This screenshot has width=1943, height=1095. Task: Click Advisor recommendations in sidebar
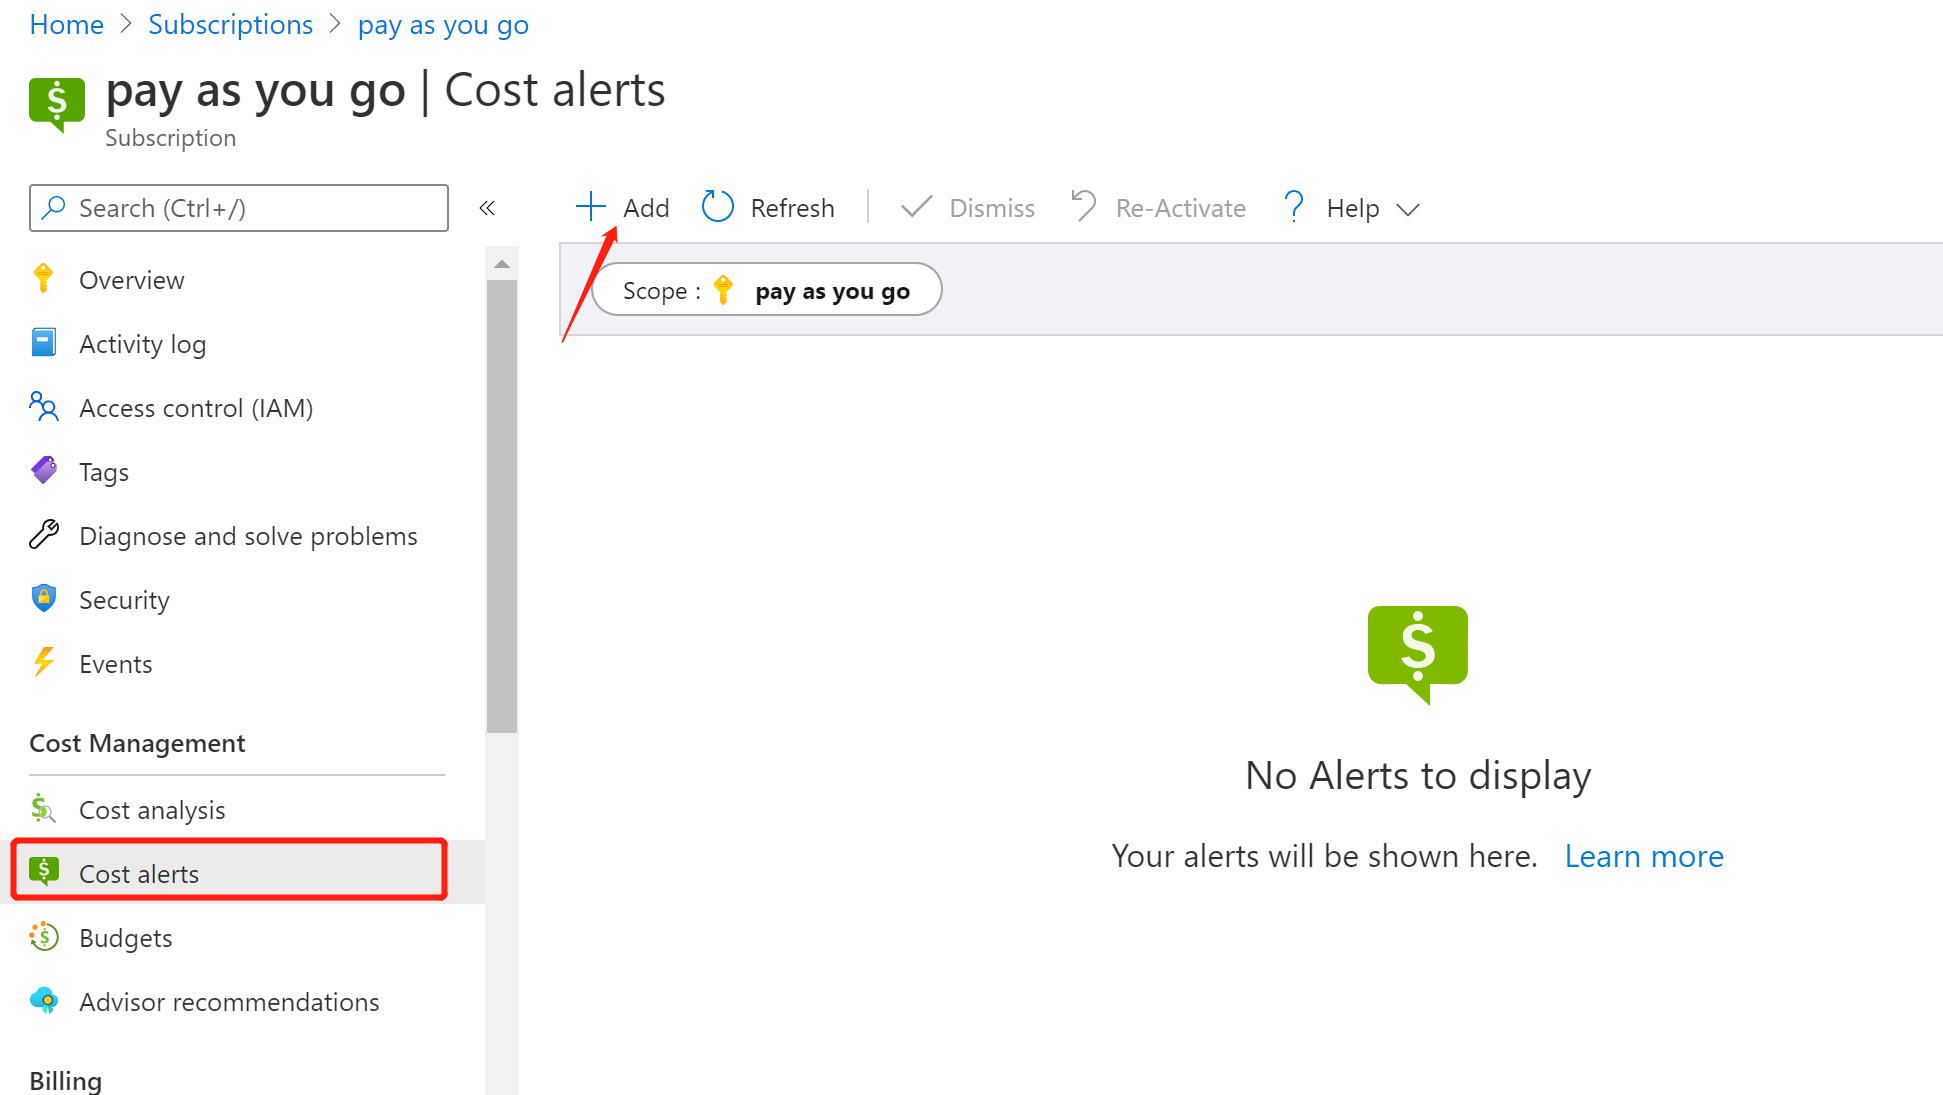[230, 1002]
